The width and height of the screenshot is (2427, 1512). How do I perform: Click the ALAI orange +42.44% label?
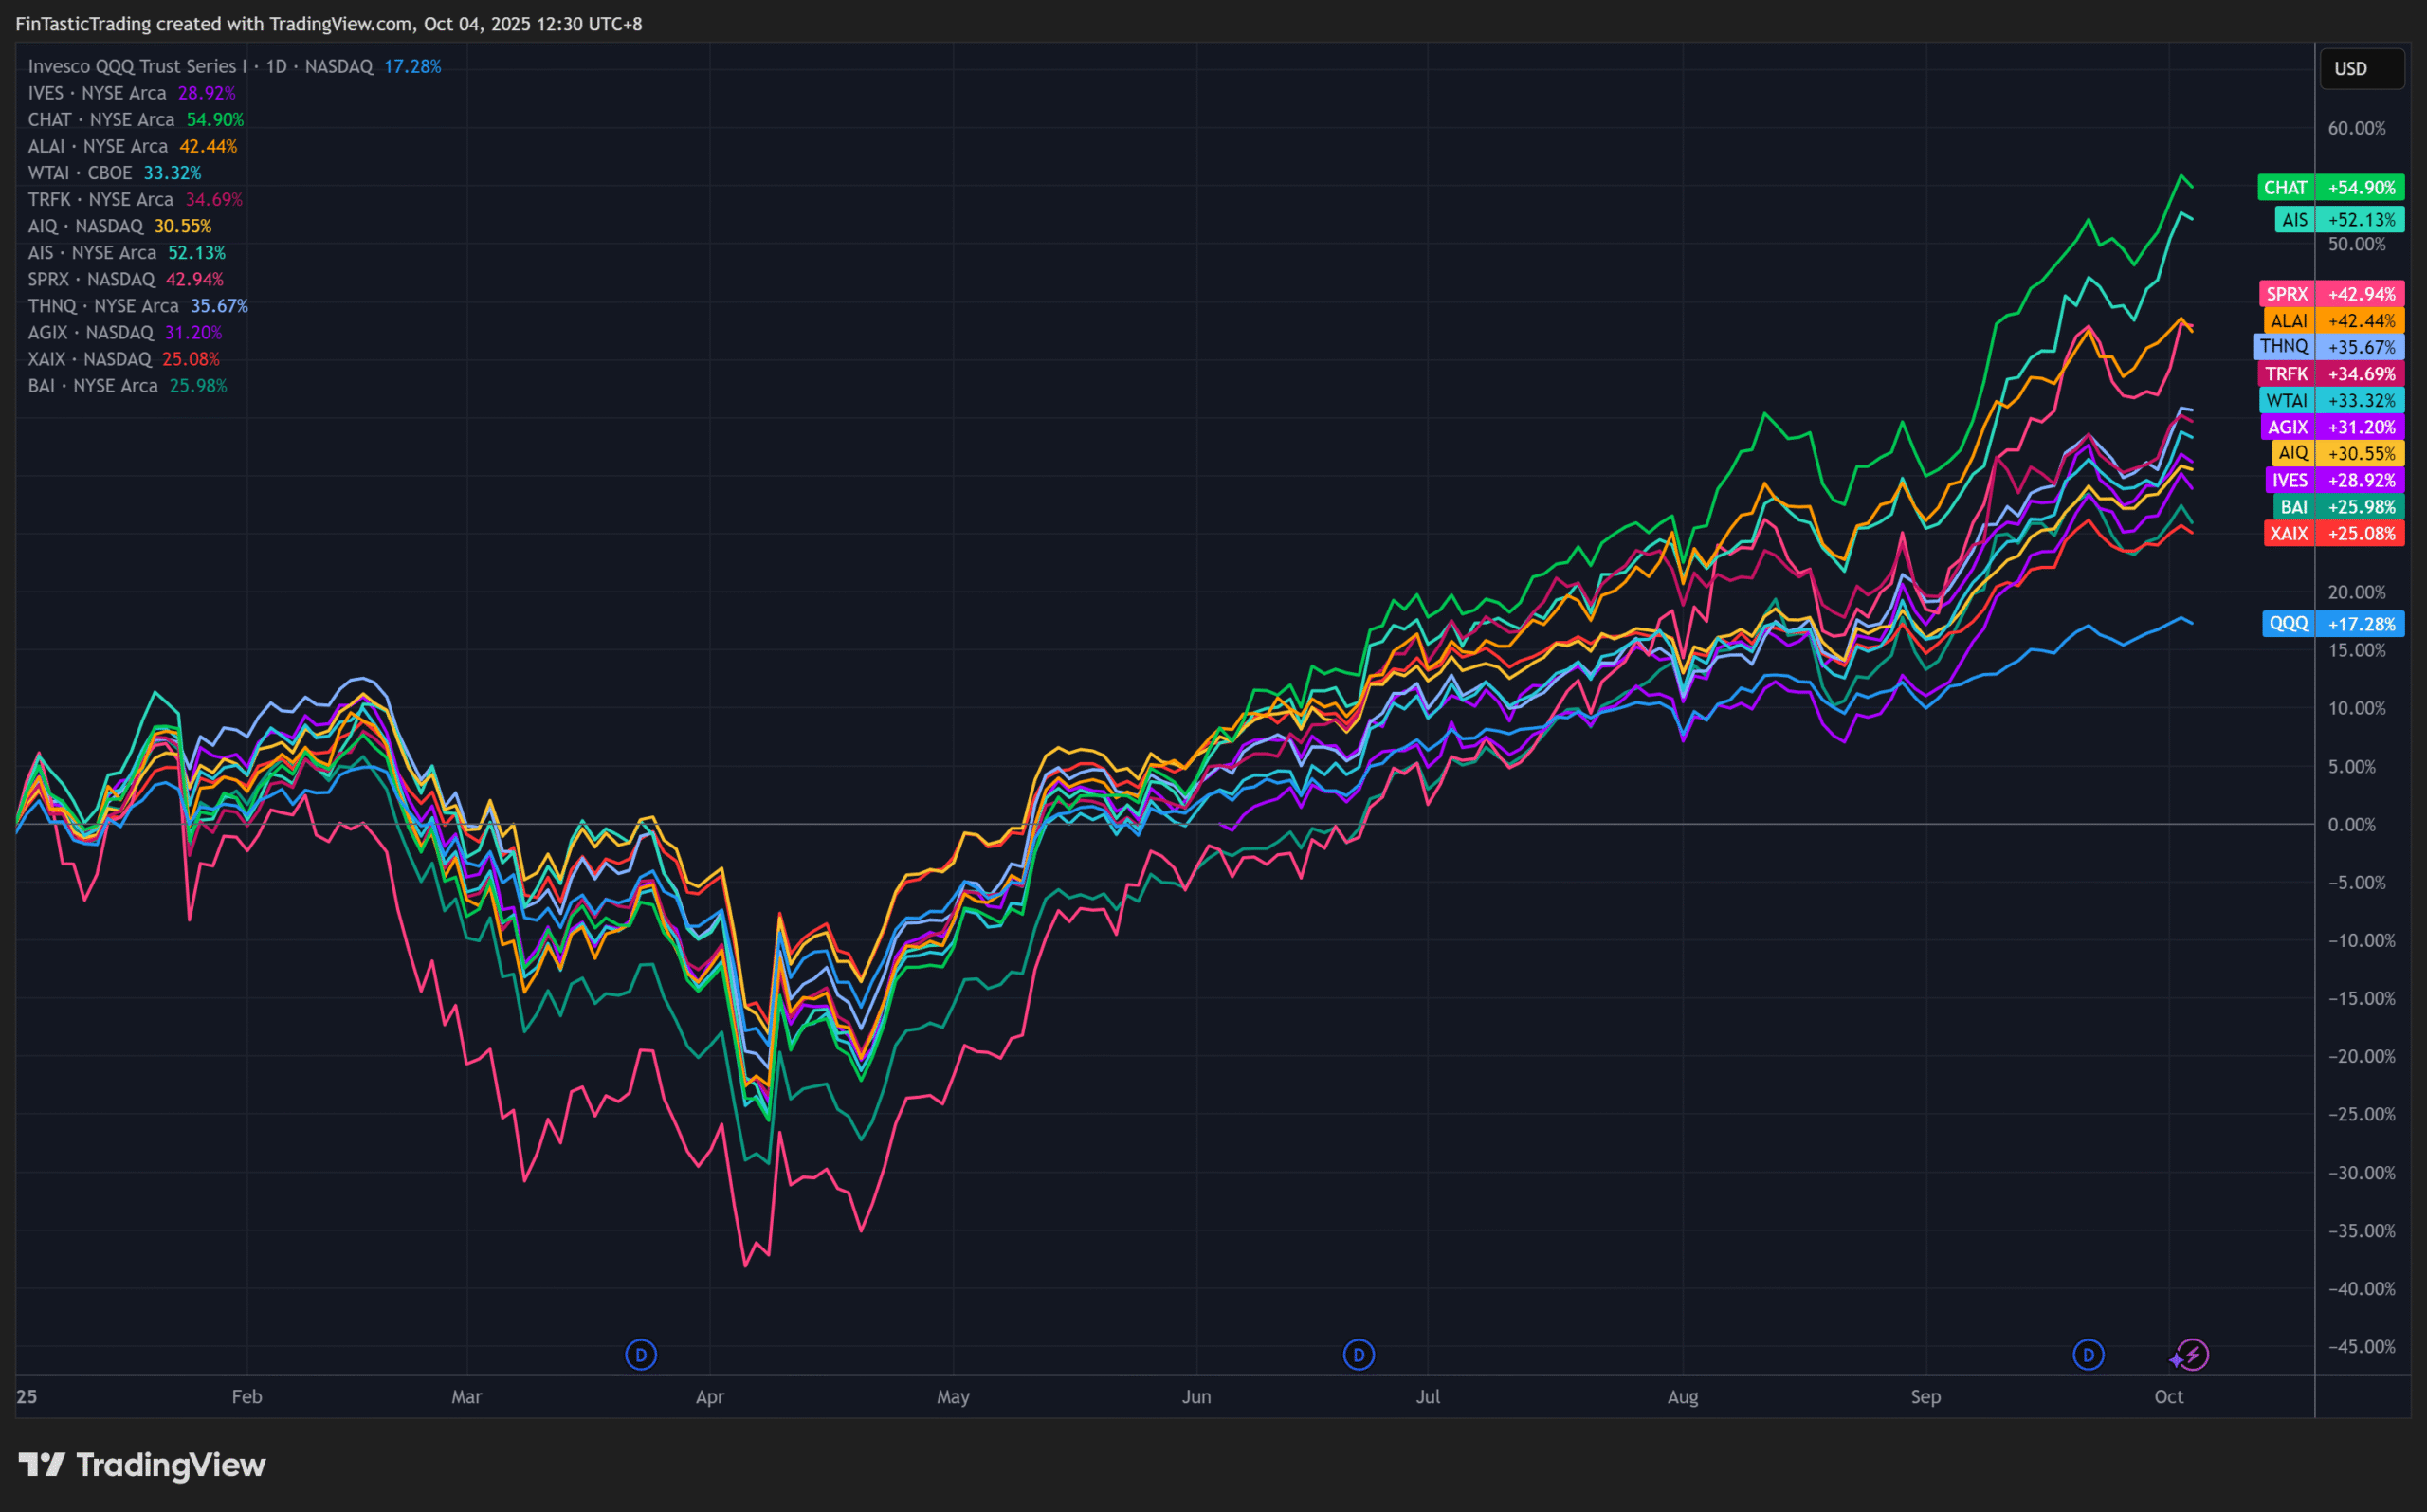point(2333,321)
